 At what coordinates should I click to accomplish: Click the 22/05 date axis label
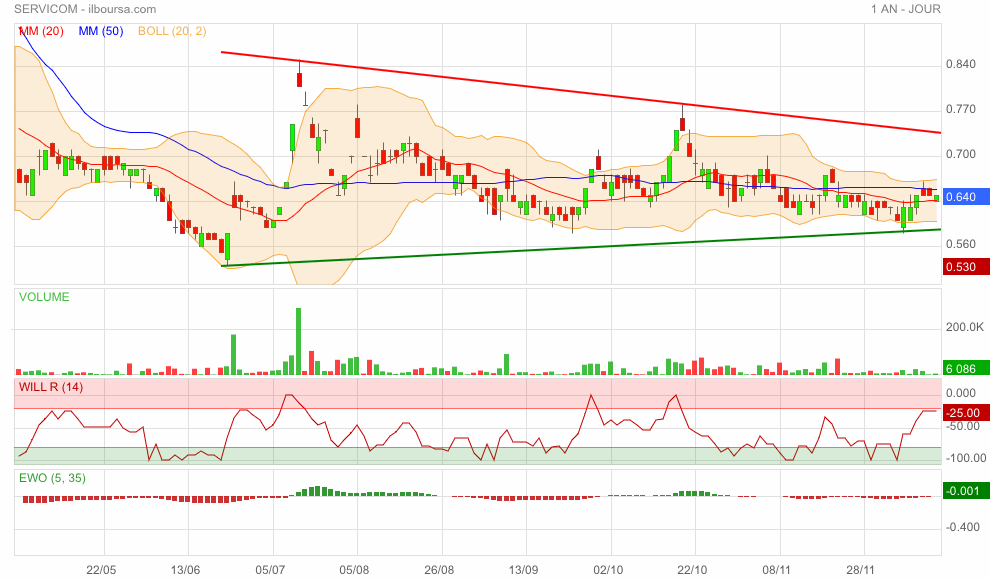[101, 570]
